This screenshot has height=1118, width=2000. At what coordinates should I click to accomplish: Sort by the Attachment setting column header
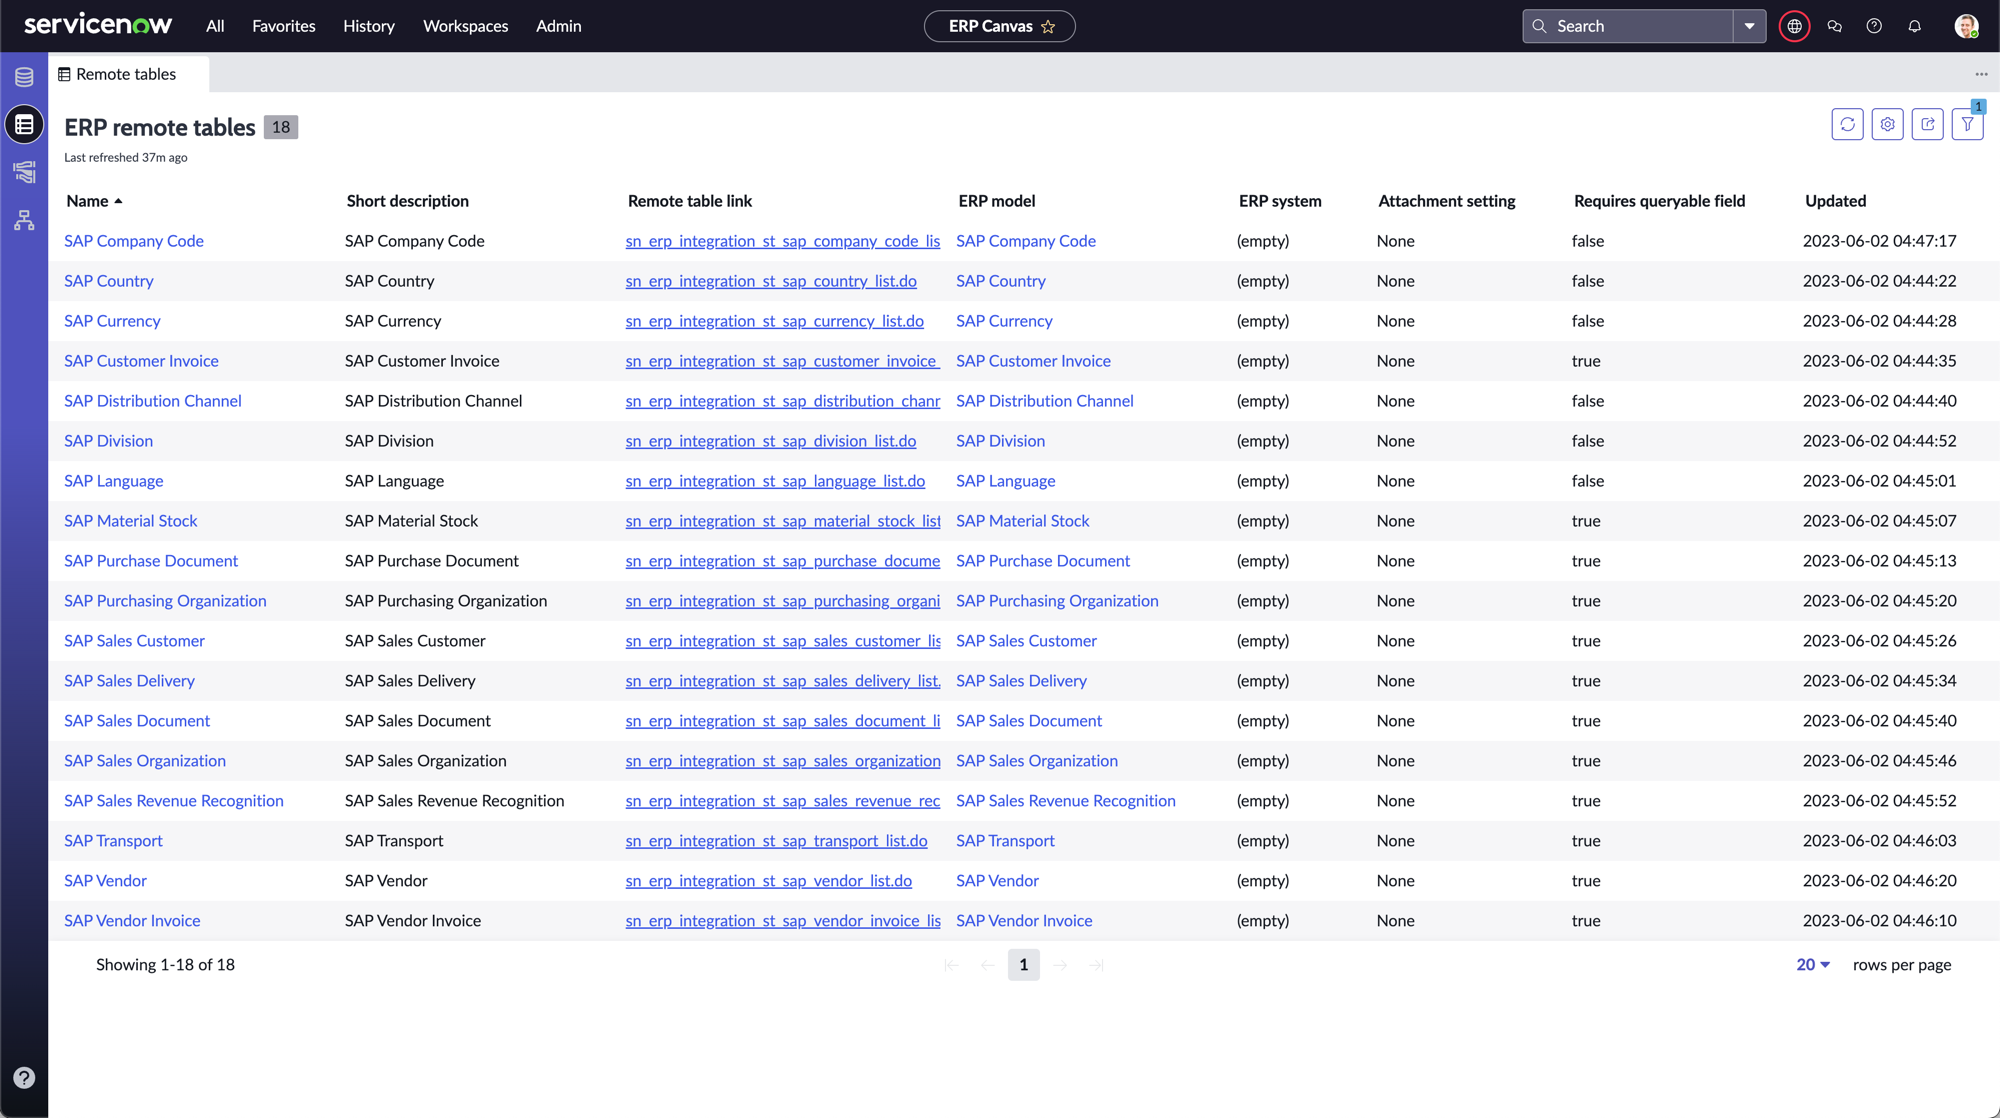tap(1446, 201)
